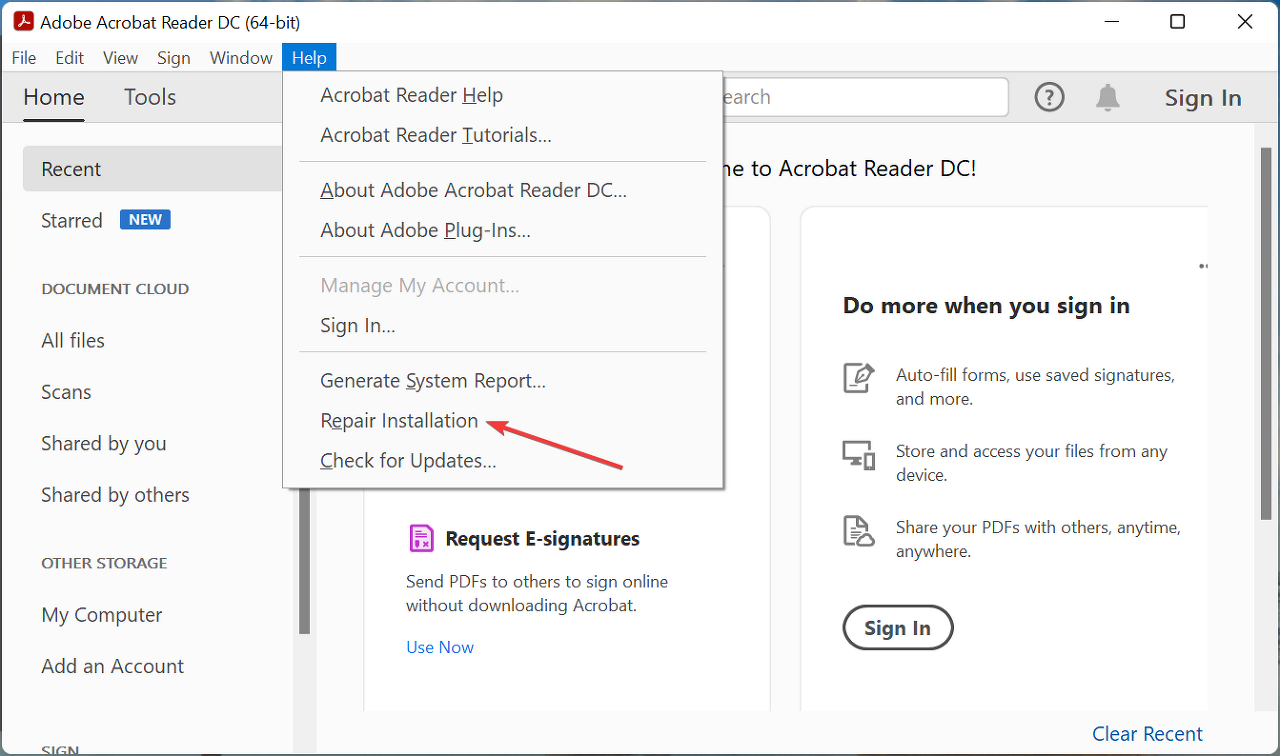The width and height of the screenshot is (1280, 756).
Task: Open the help question mark icon
Action: [1049, 97]
